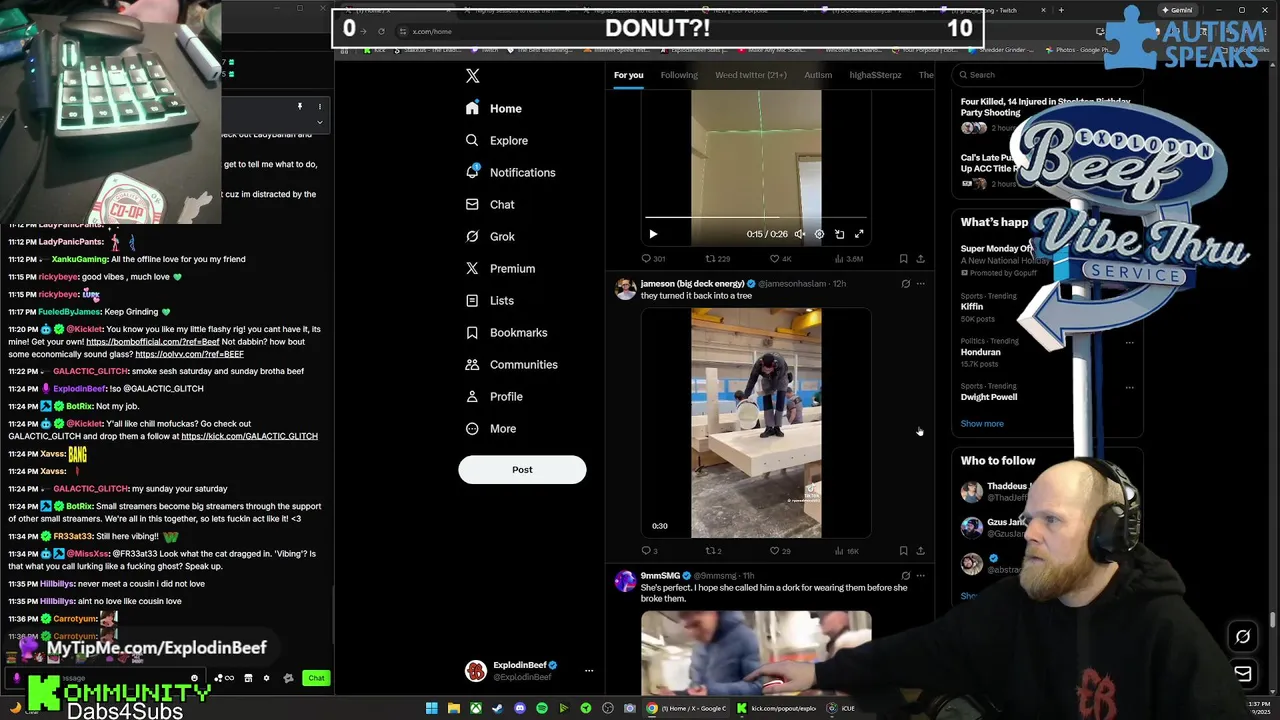Image resolution: width=1280 pixels, height=720 pixels.
Task: Open Kick chat shop icon
Action: click(x=248, y=678)
